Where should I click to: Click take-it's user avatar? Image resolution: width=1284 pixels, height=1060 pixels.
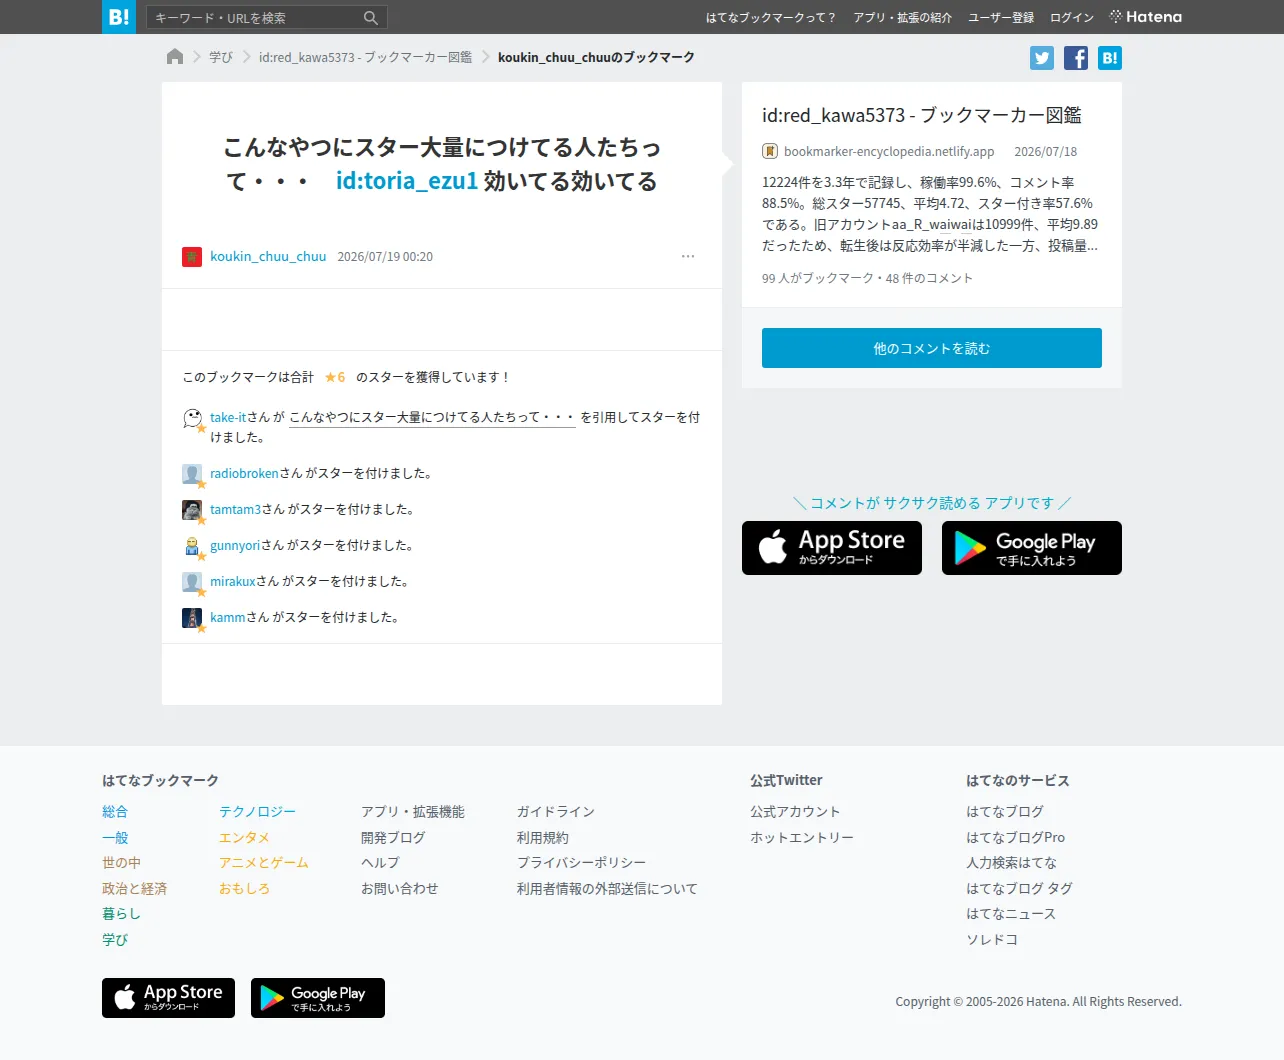192,418
